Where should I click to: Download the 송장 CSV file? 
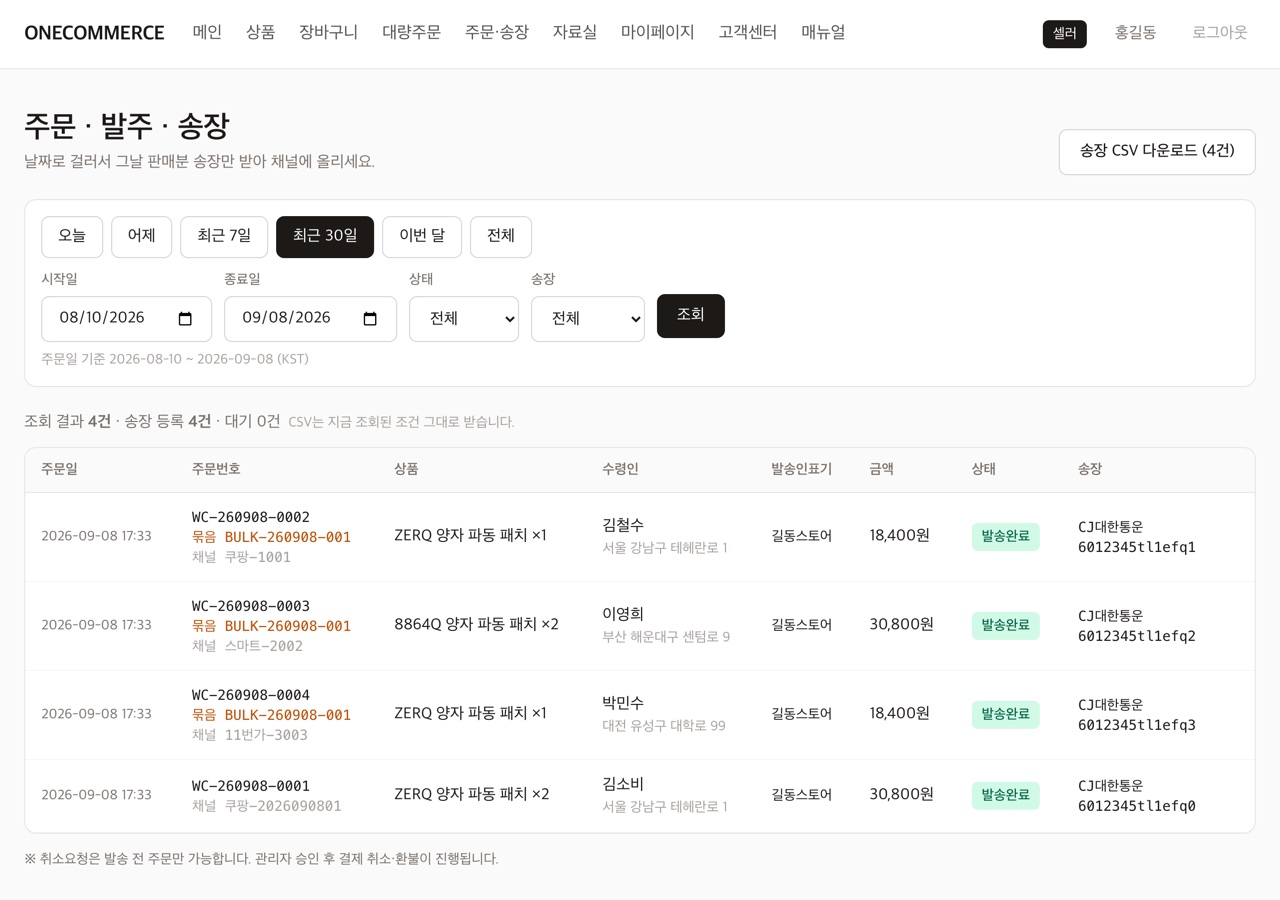1157,152
